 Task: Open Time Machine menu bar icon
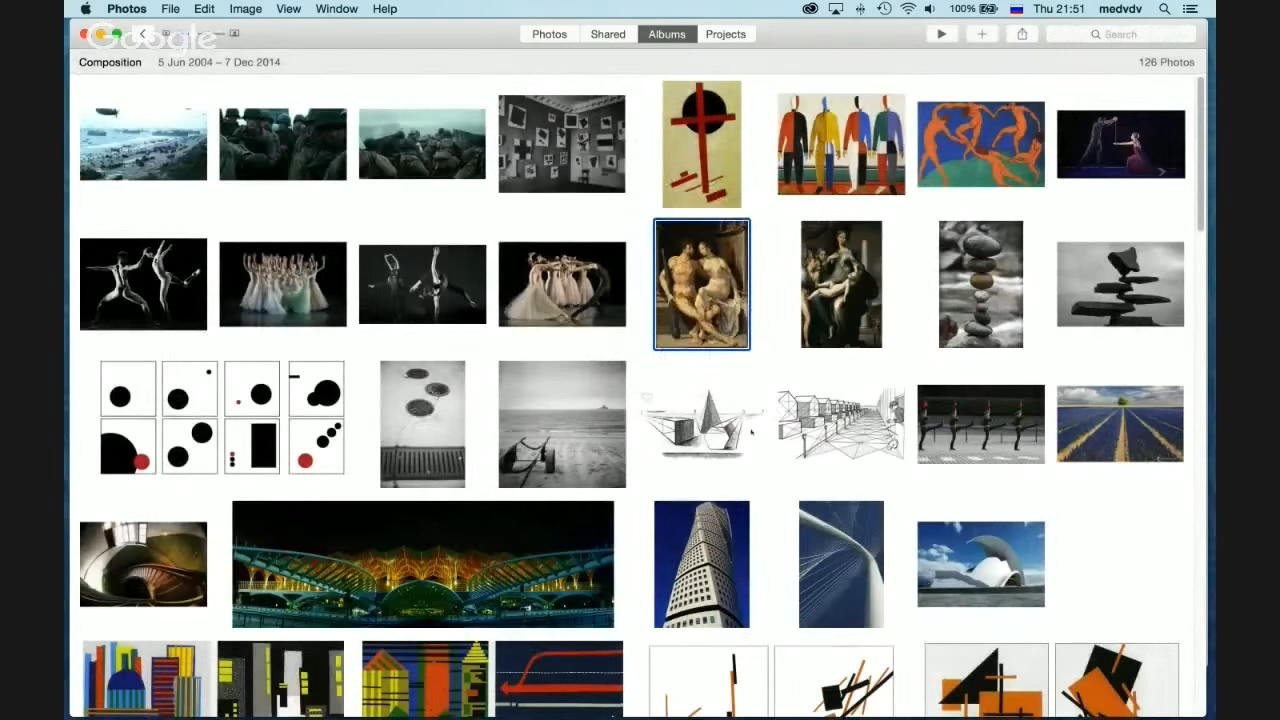884,9
